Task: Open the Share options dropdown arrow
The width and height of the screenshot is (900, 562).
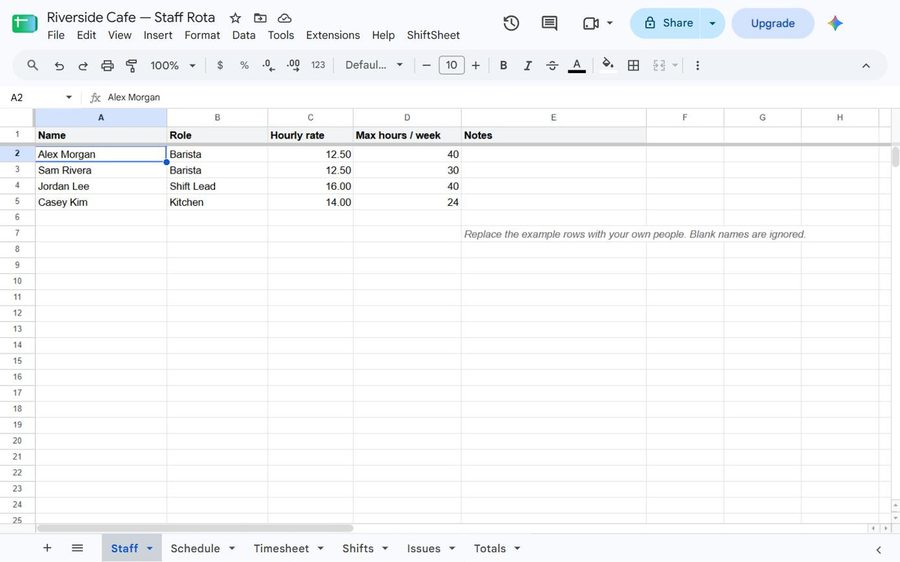Action: (x=712, y=23)
